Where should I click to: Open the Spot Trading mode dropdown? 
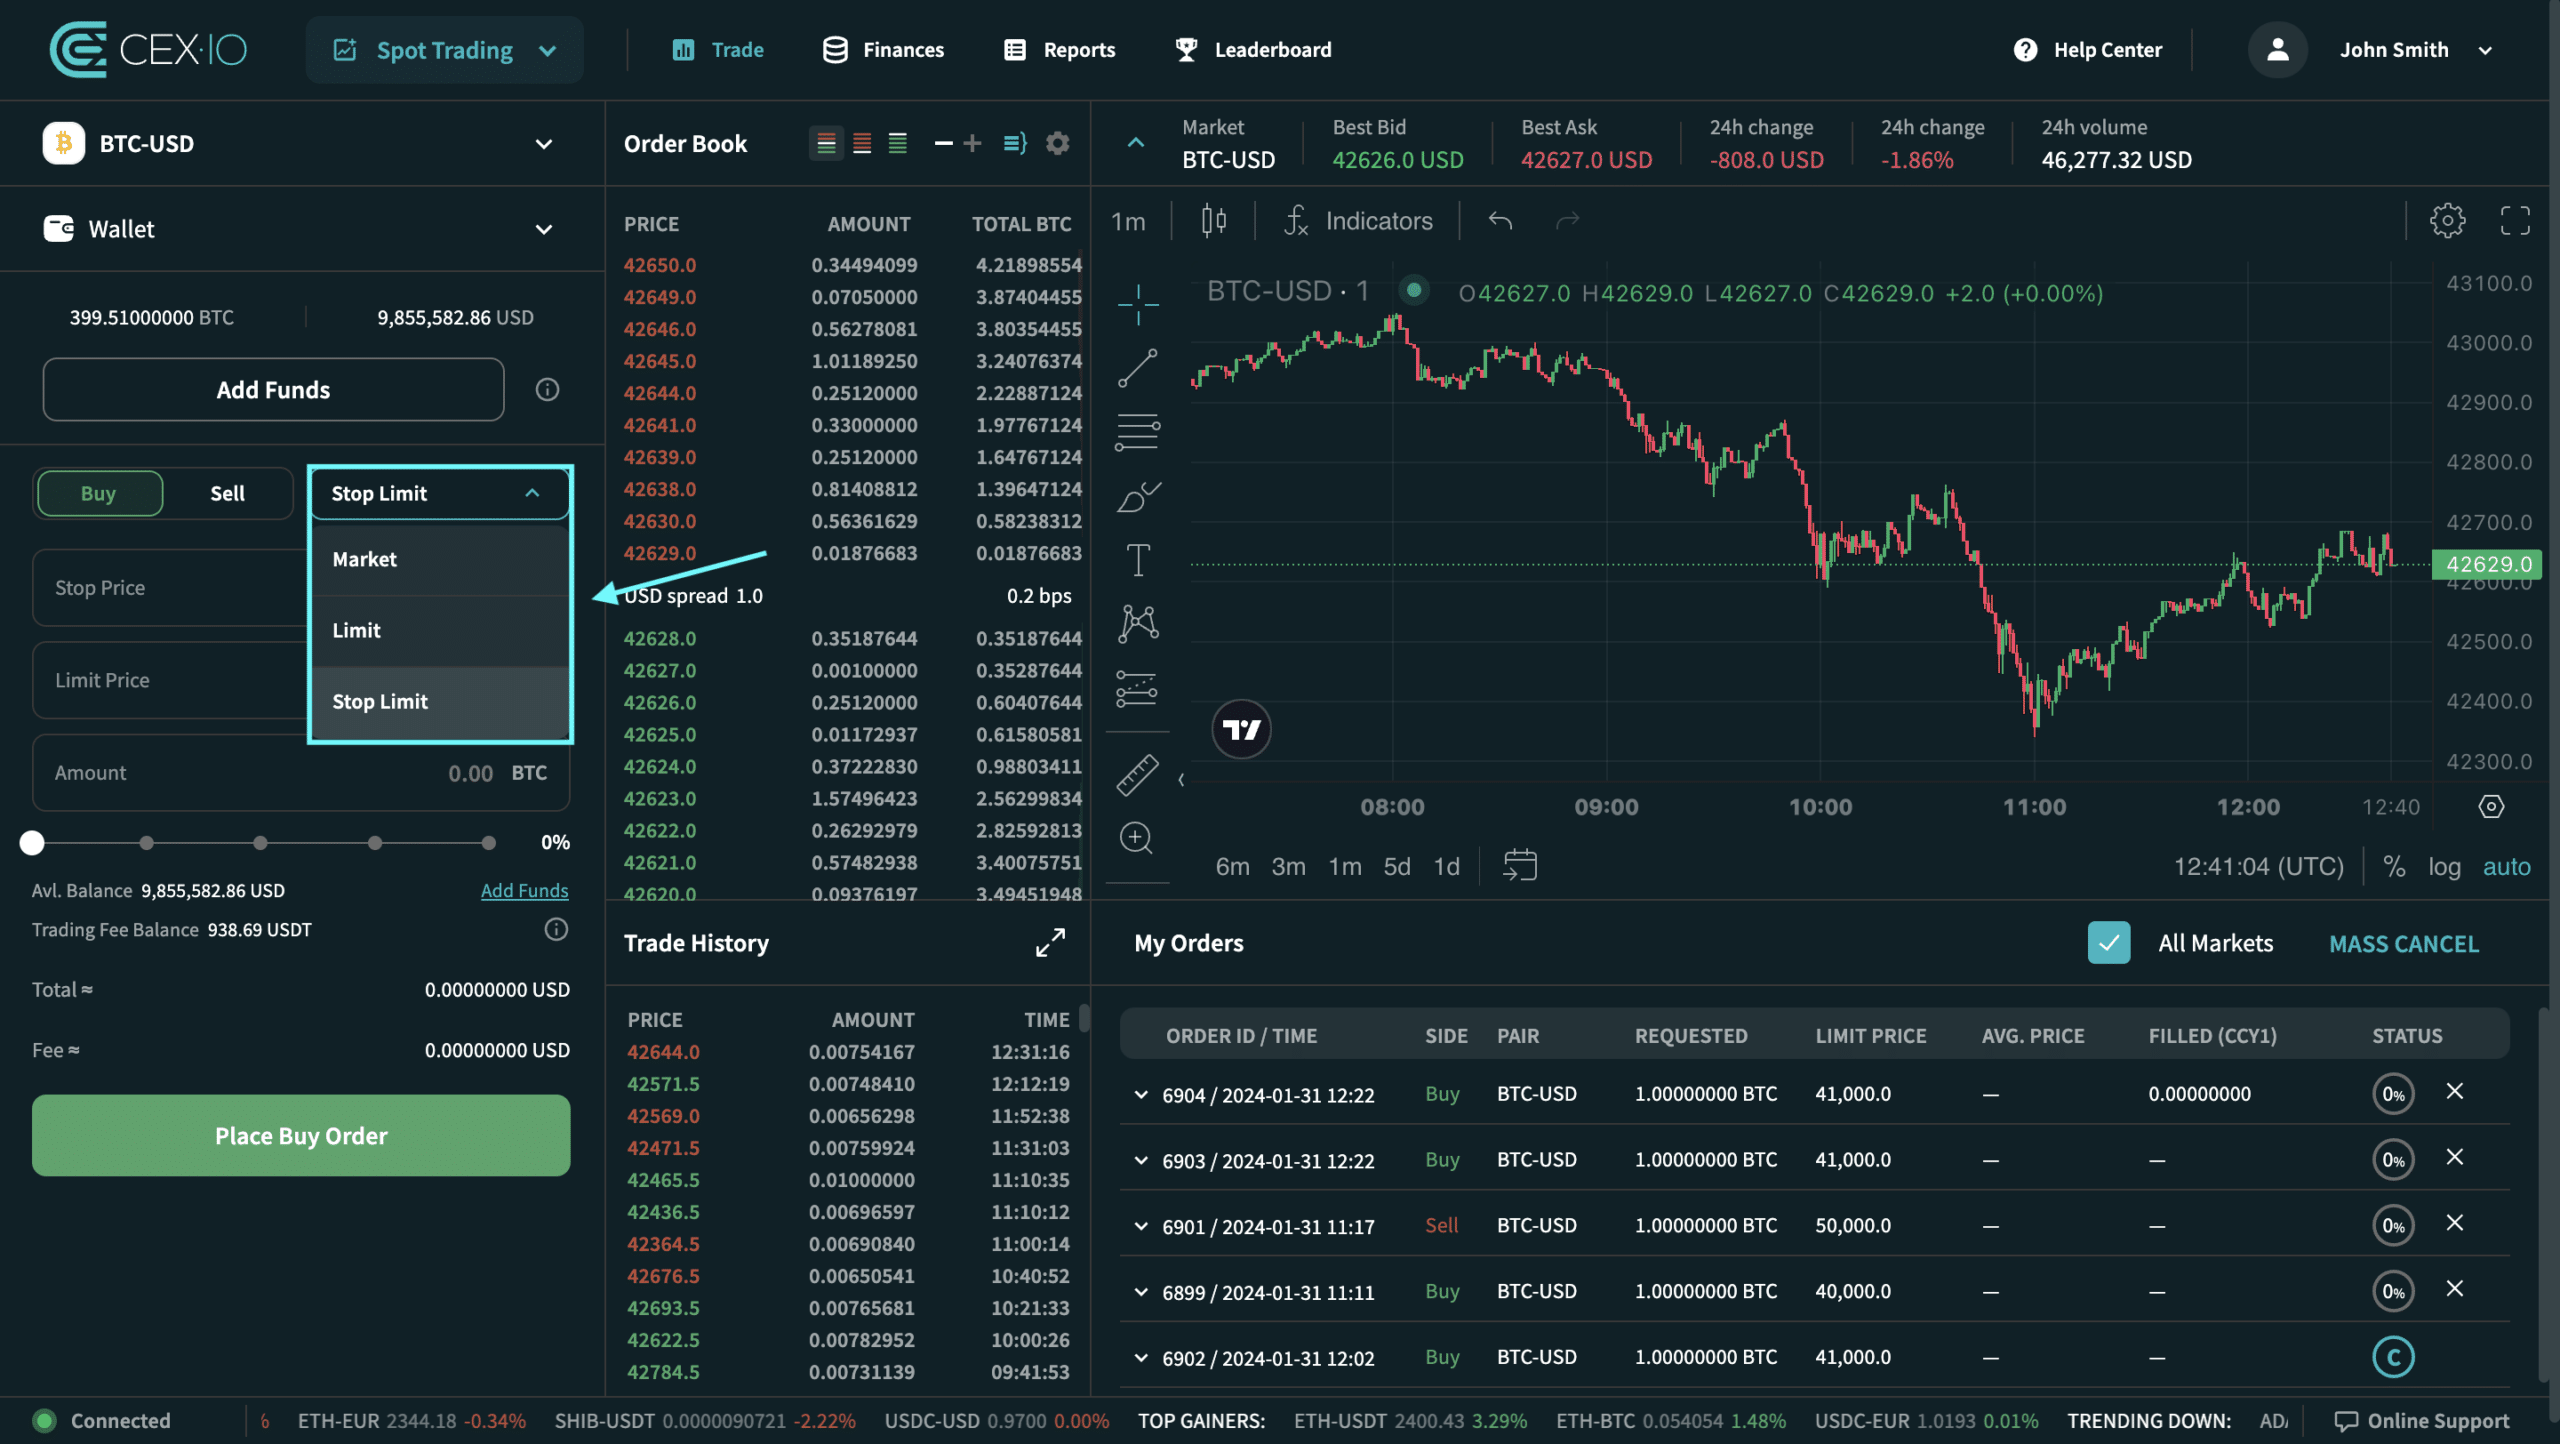[445, 50]
